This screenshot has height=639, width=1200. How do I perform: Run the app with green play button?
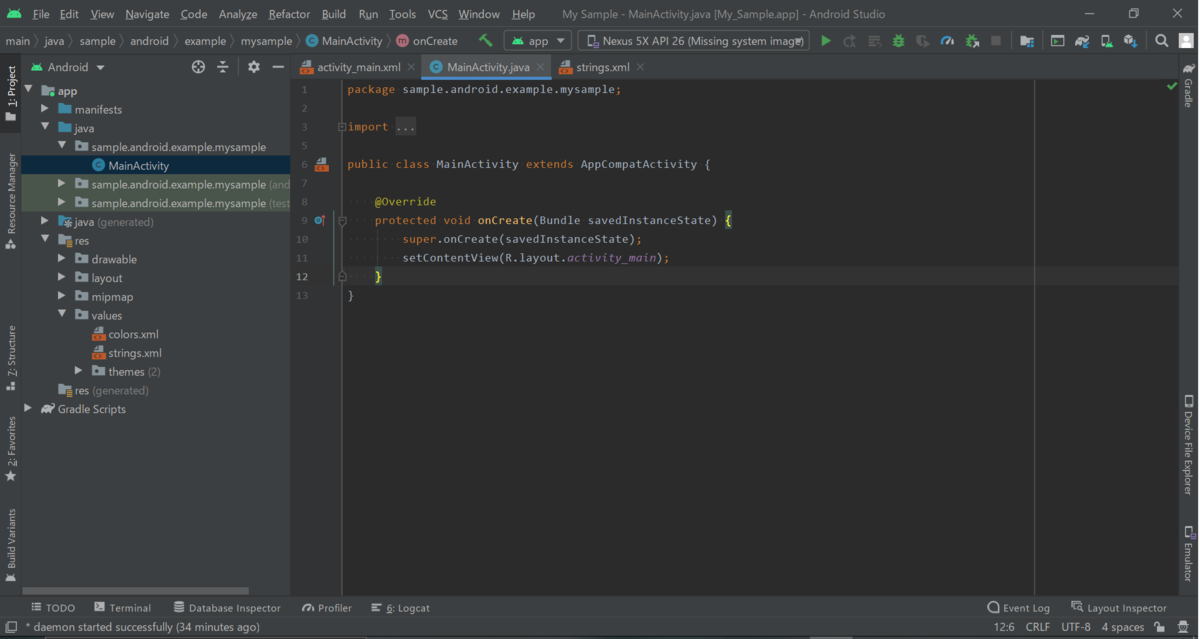coord(825,41)
